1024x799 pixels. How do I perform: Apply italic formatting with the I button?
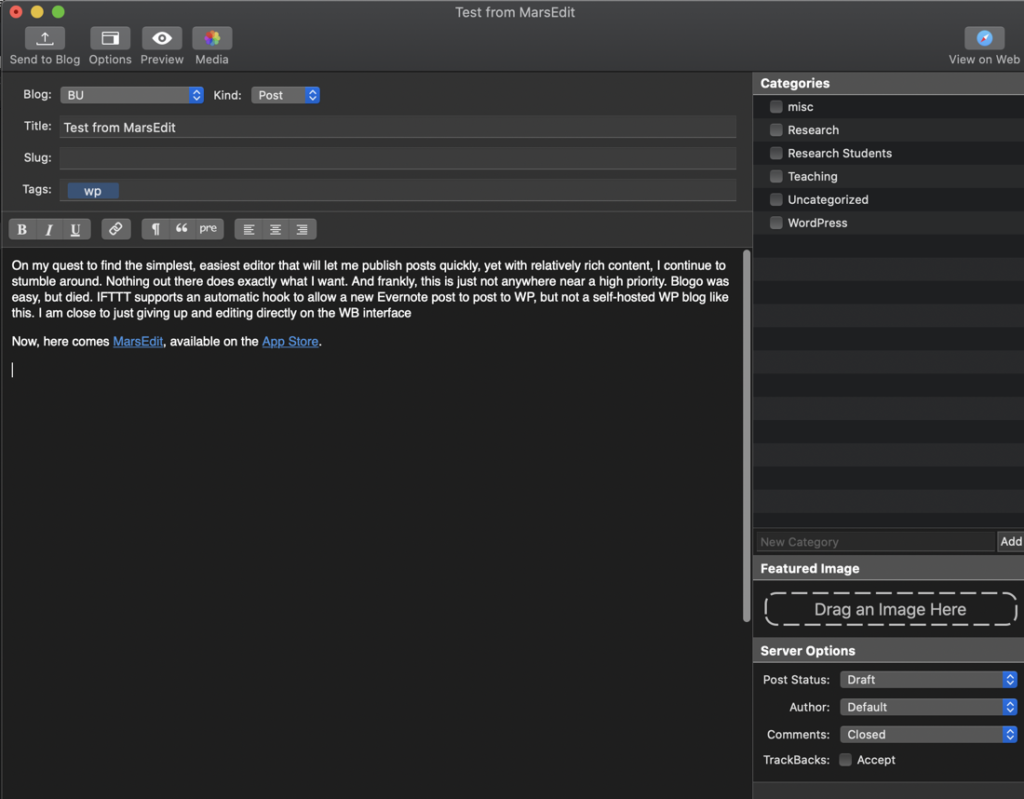49,229
